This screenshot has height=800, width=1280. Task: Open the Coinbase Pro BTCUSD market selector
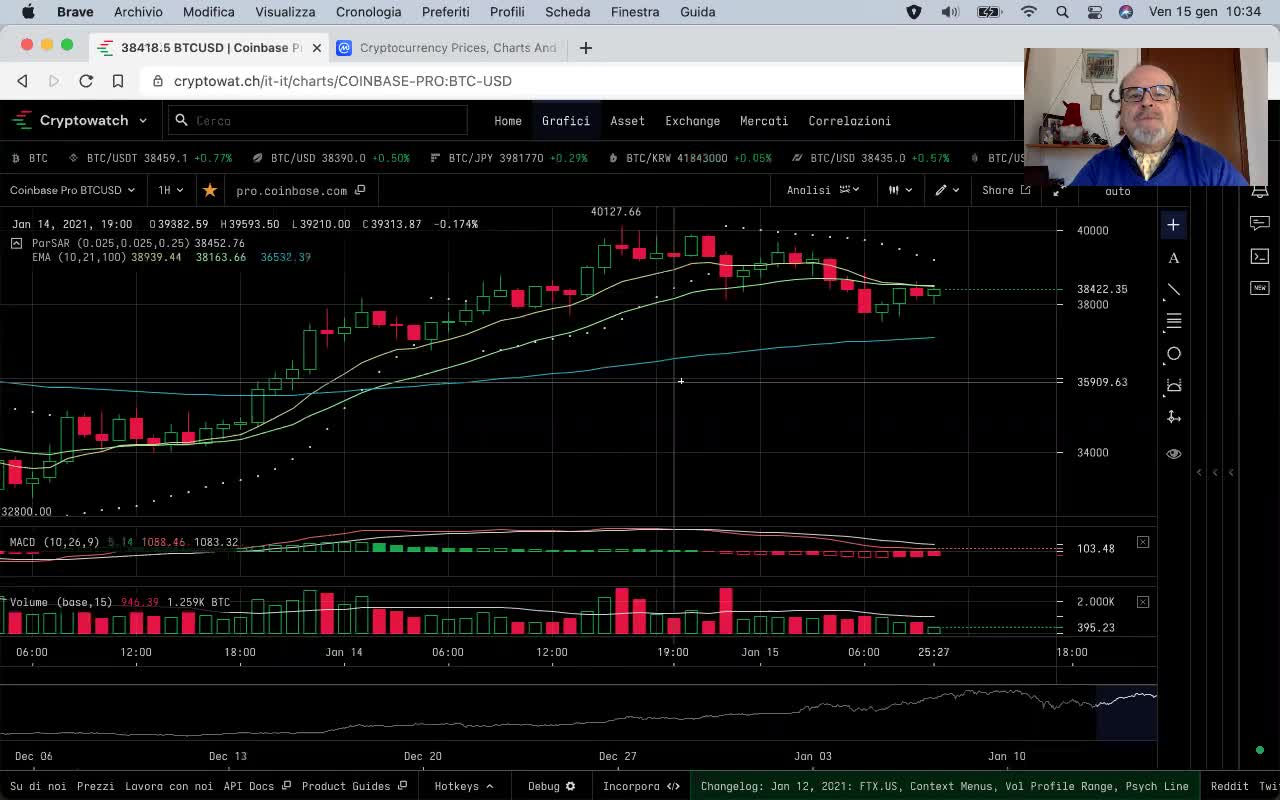[x=72, y=190]
